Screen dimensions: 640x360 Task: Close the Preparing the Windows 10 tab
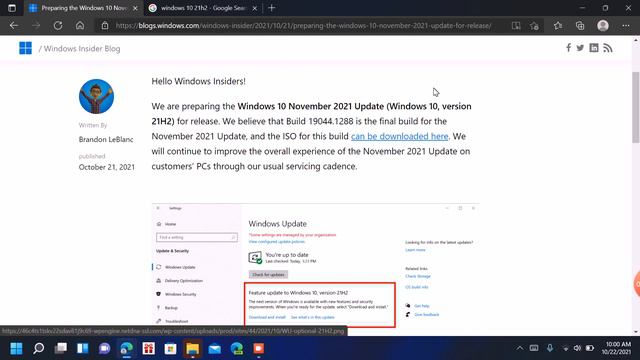pyautogui.click(x=135, y=8)
